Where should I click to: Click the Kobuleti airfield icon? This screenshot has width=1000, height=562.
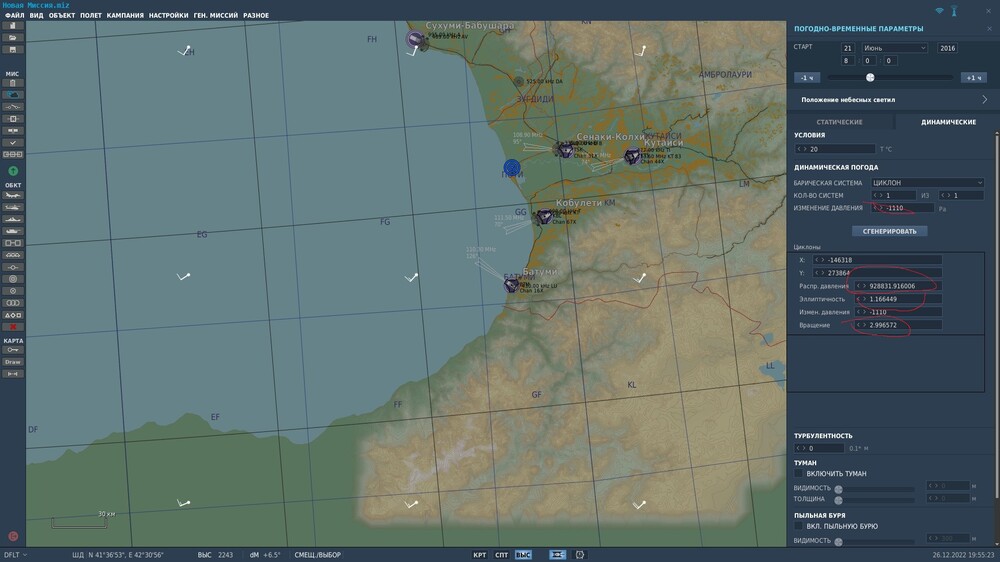point(544,217)
